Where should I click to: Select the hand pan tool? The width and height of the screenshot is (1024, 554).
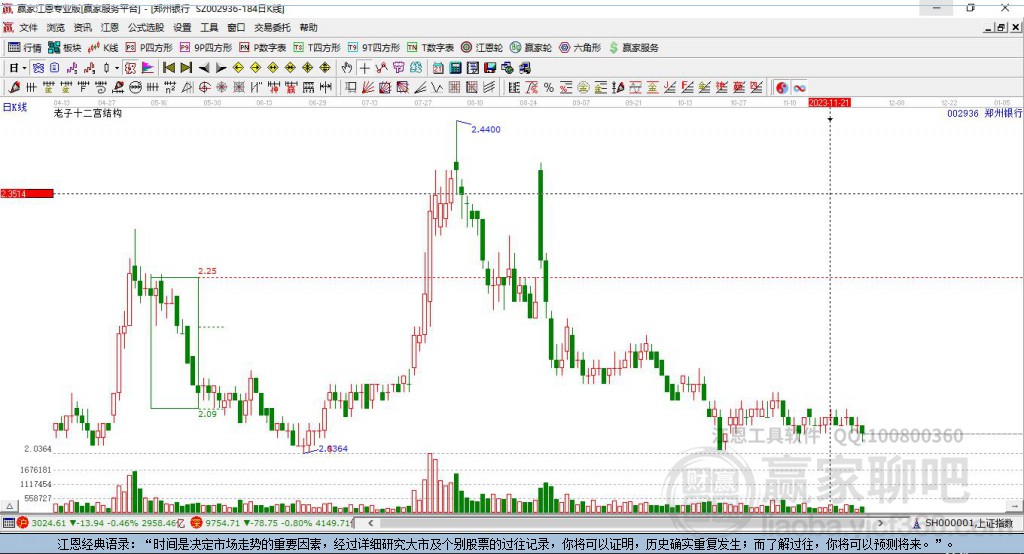(346, 67)
